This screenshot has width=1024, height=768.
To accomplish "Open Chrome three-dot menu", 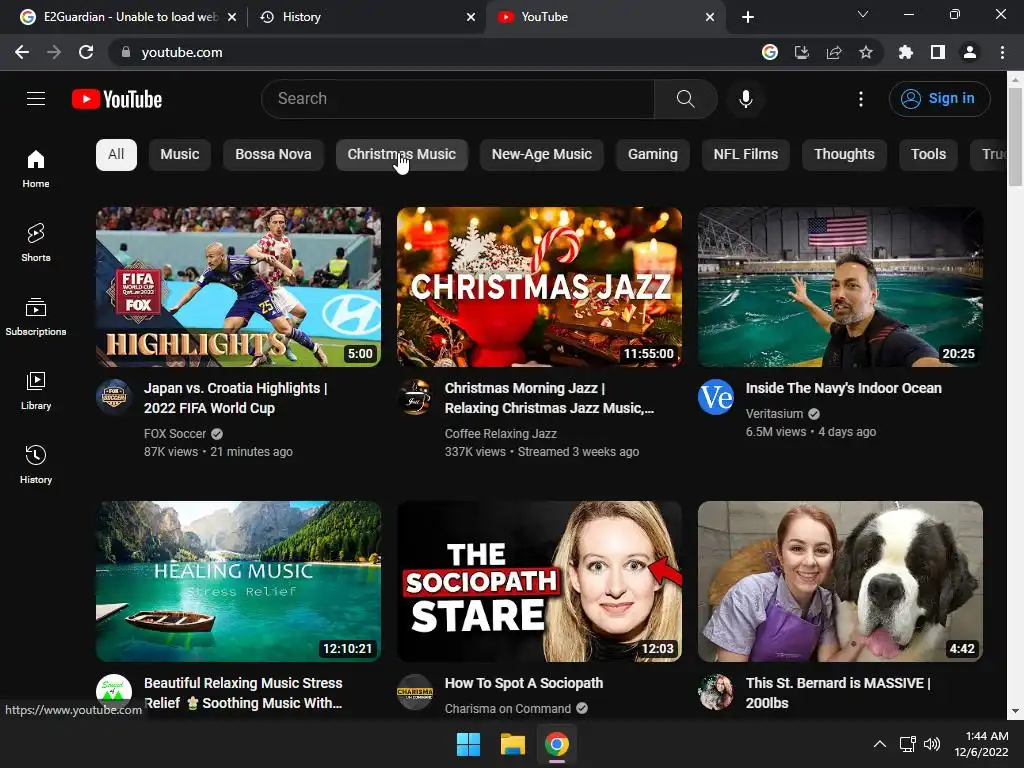I will 1002,52.
